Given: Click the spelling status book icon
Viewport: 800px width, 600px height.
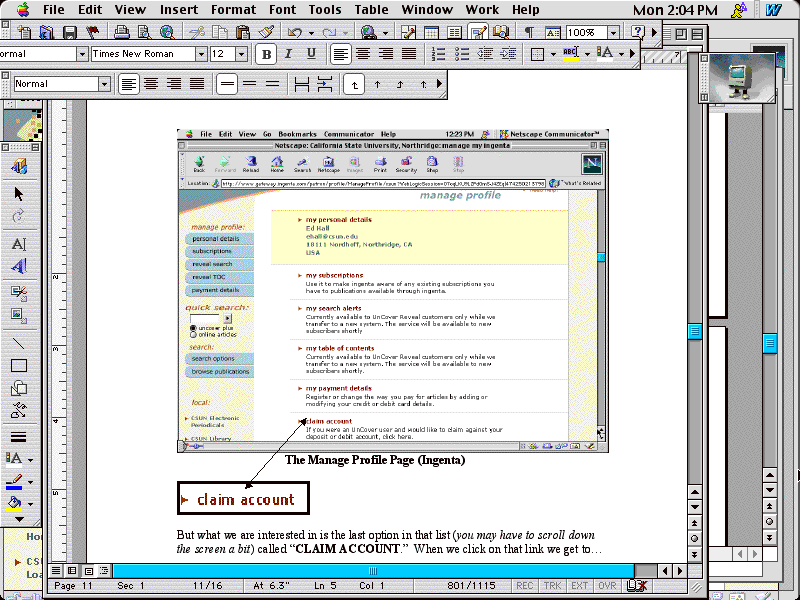Looking at the screenshot, I should coord(637,586).
